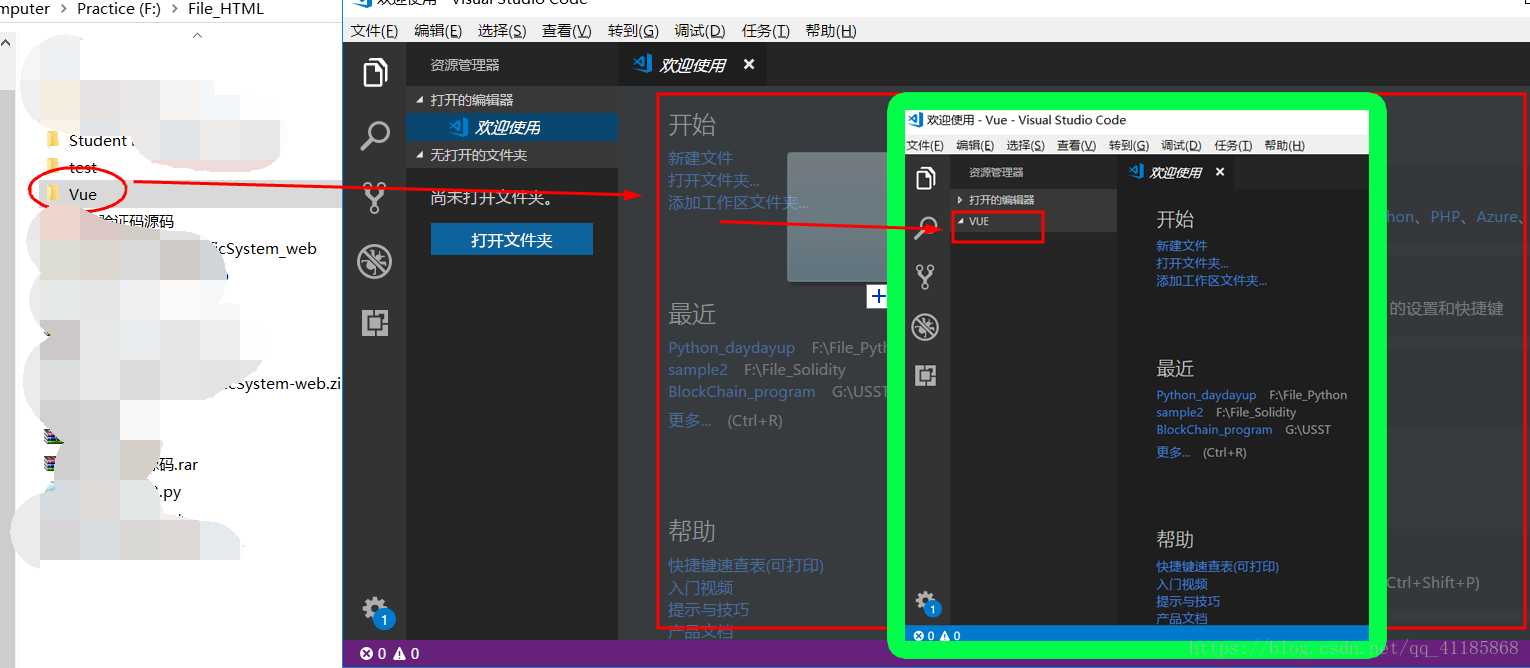1530x668 pixels.
Task: Open 查看(V) menu in outer VS Code window
Action: coord(567,31)
